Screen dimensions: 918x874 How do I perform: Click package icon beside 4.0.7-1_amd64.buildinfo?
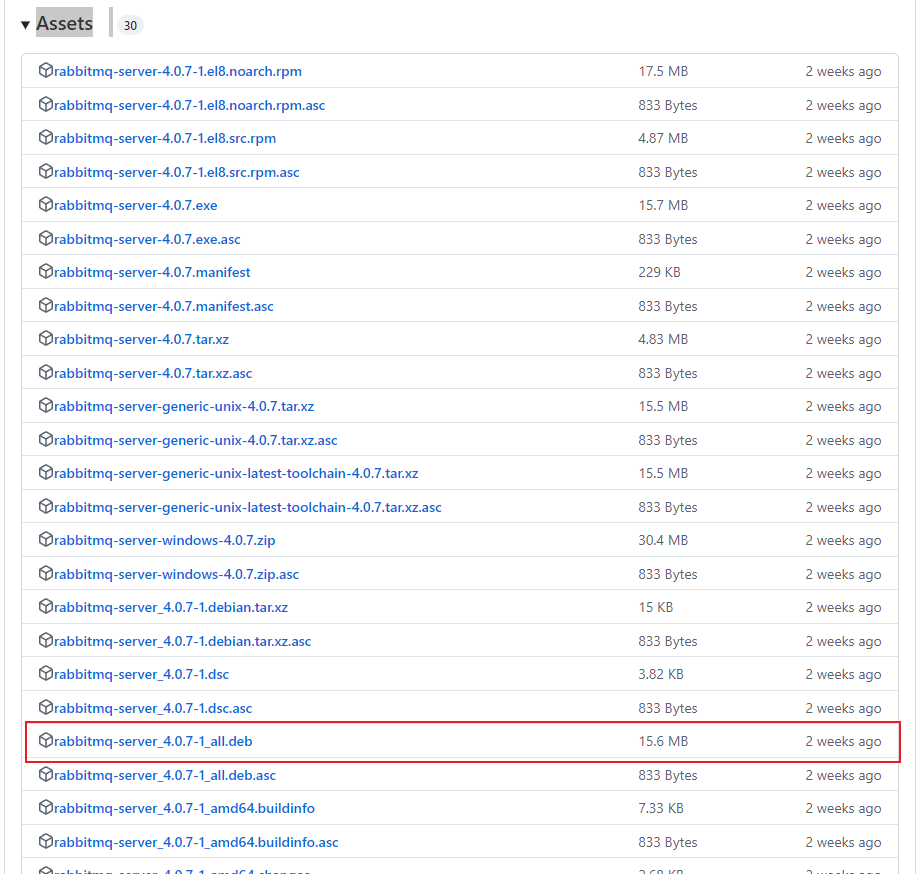(46, 808)
